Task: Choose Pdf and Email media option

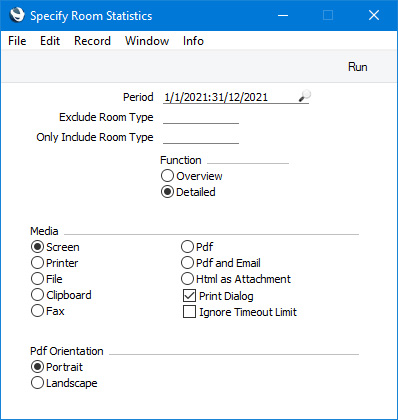Action: click(x=187, y=263)
